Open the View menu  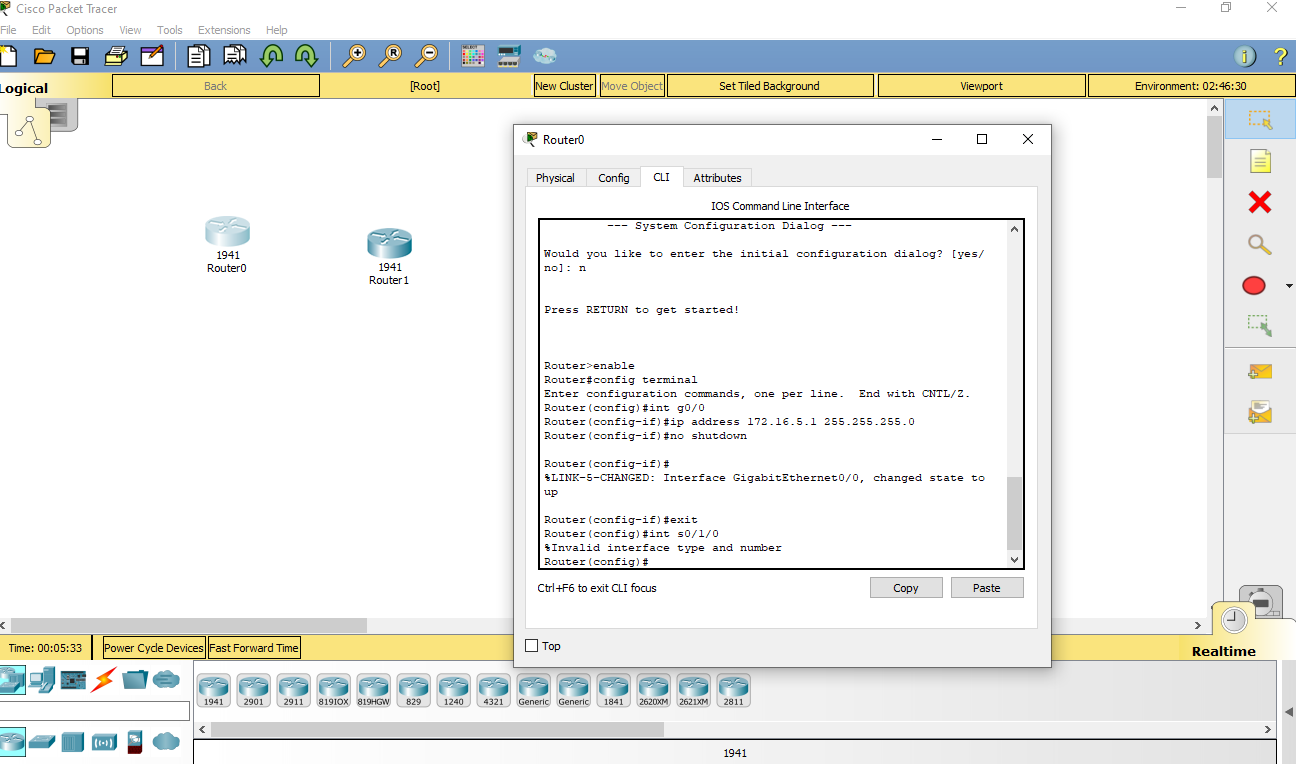click(x=131, y=30)
